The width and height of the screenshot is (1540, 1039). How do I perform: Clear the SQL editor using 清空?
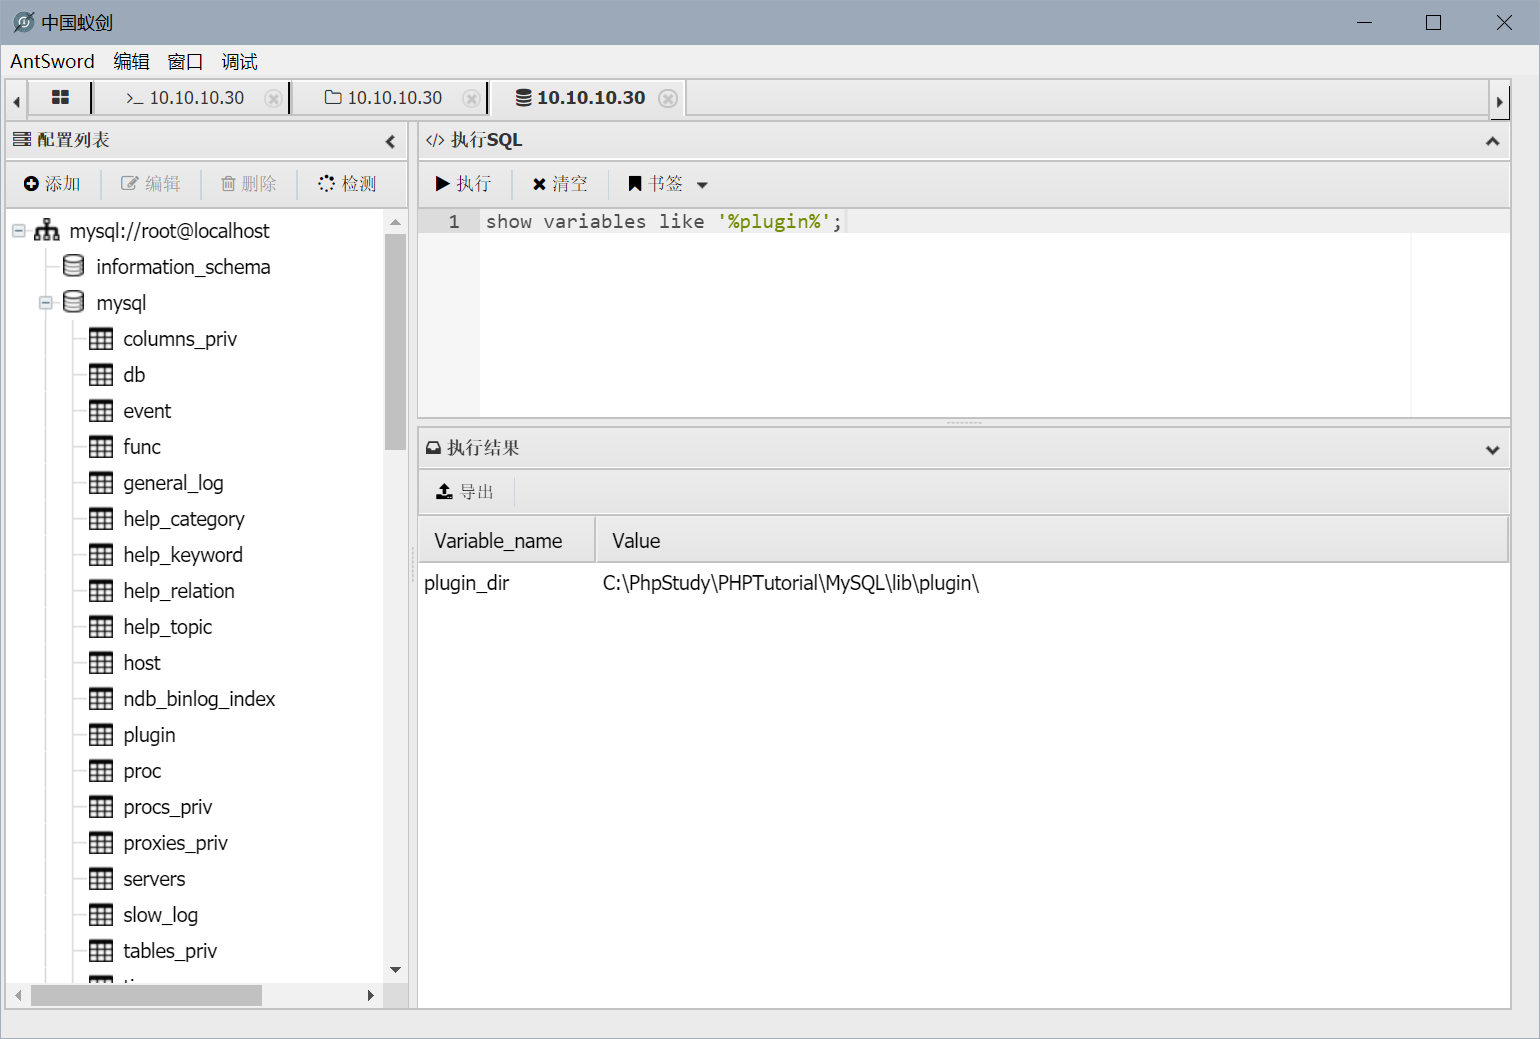coord(560,184)
